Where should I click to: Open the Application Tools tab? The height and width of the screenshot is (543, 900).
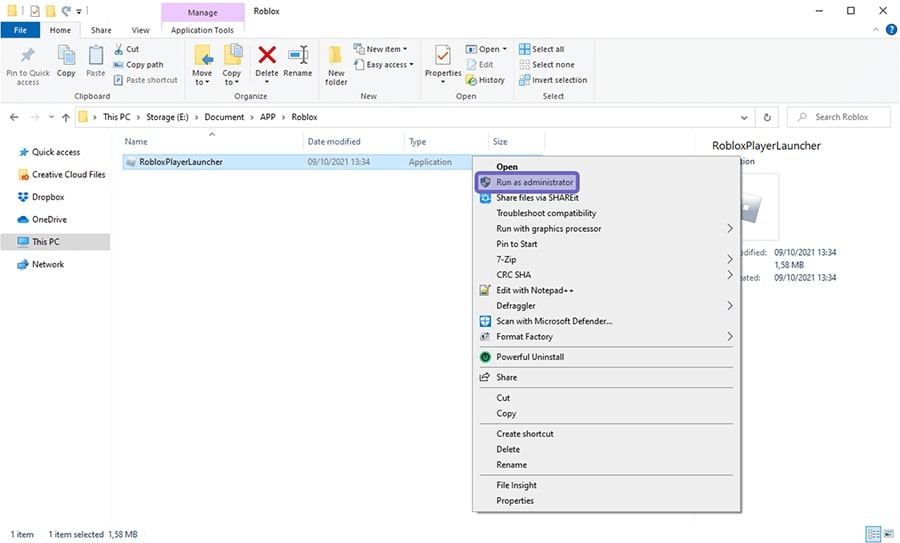pyautogui.click(x=202, y=30)
